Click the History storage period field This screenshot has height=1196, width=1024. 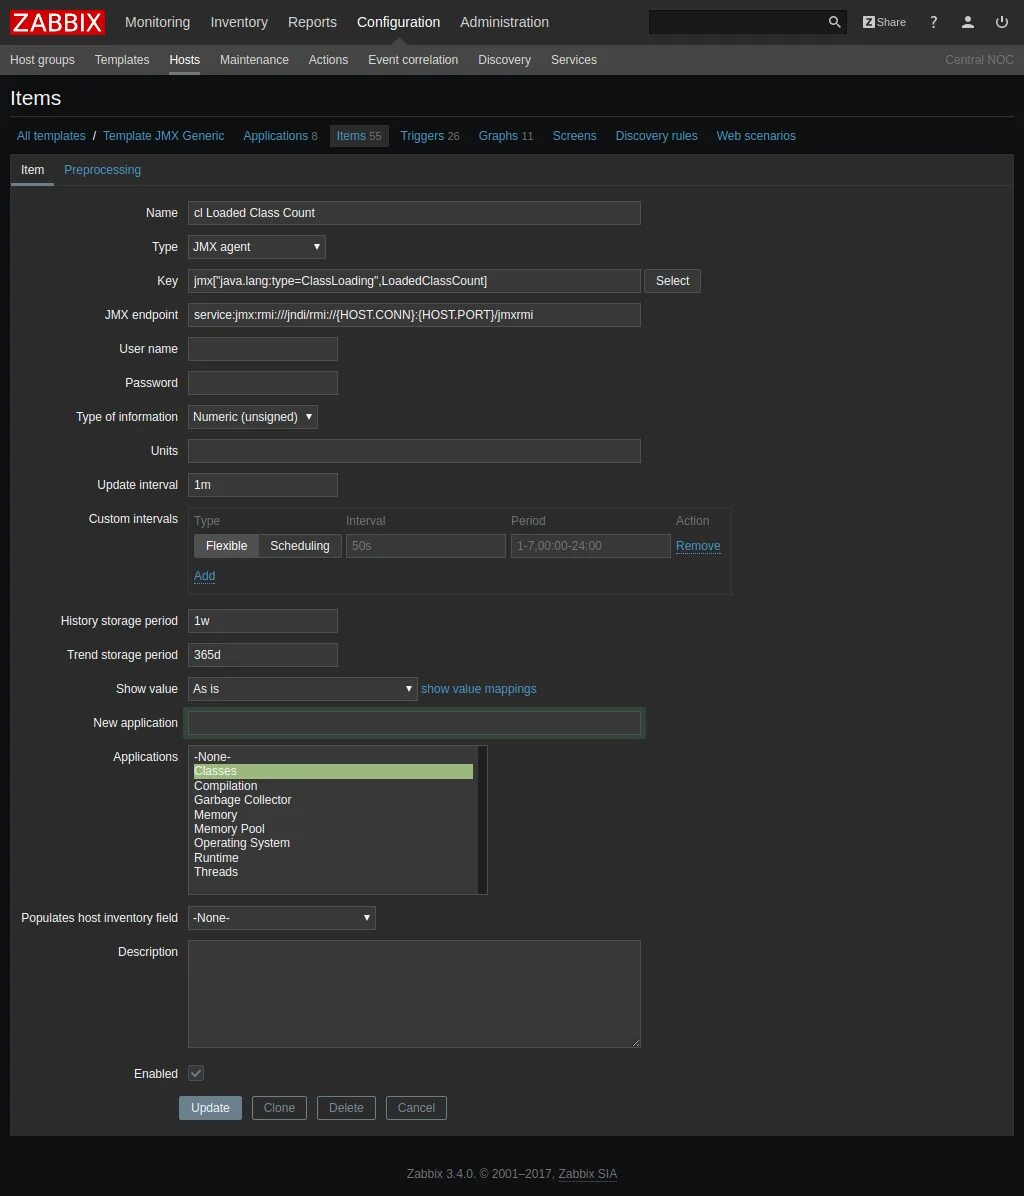pyautogui.click(x=263, y=621)
